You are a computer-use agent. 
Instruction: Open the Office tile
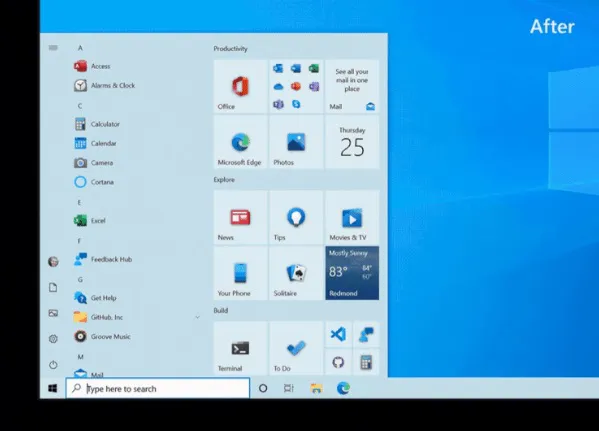tap(240, 86)
